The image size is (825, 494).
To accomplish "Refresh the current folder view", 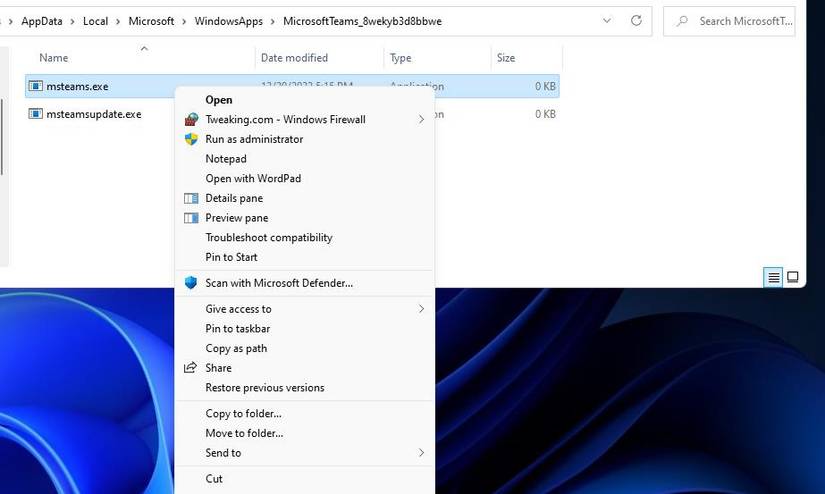I will coord(636,21).
